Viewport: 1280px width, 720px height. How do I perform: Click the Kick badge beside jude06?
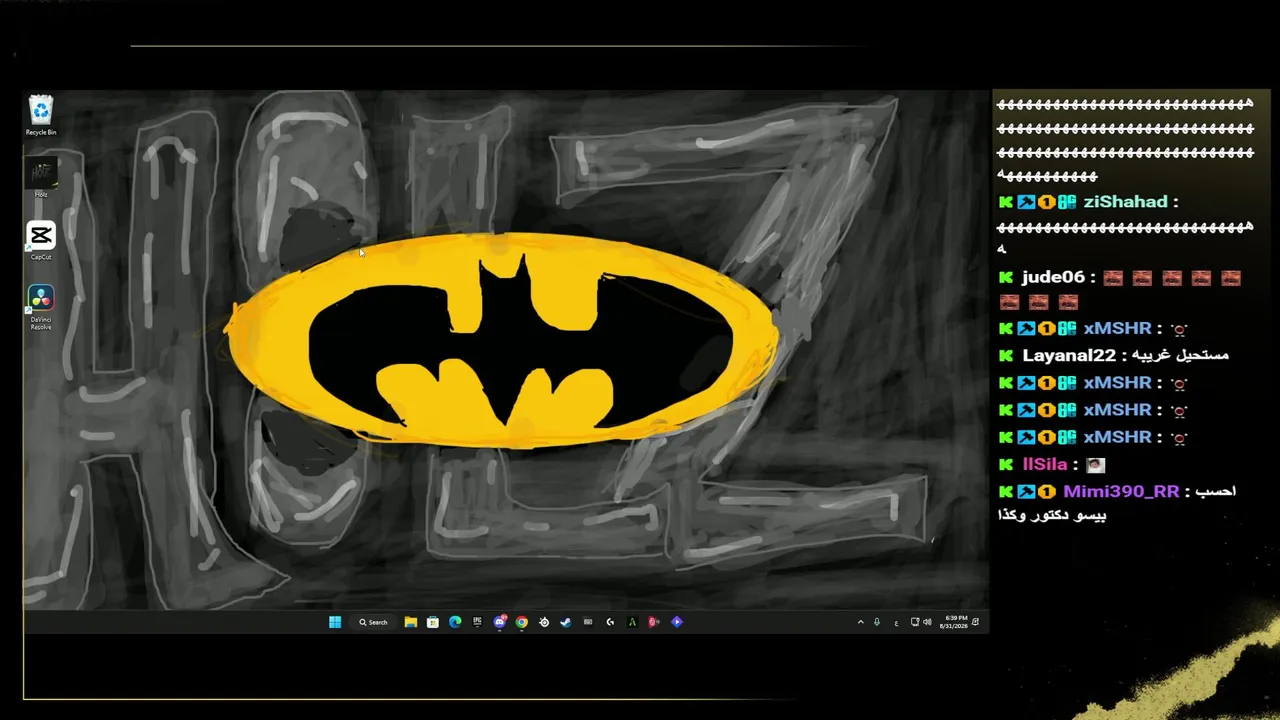click(1006, 277)
